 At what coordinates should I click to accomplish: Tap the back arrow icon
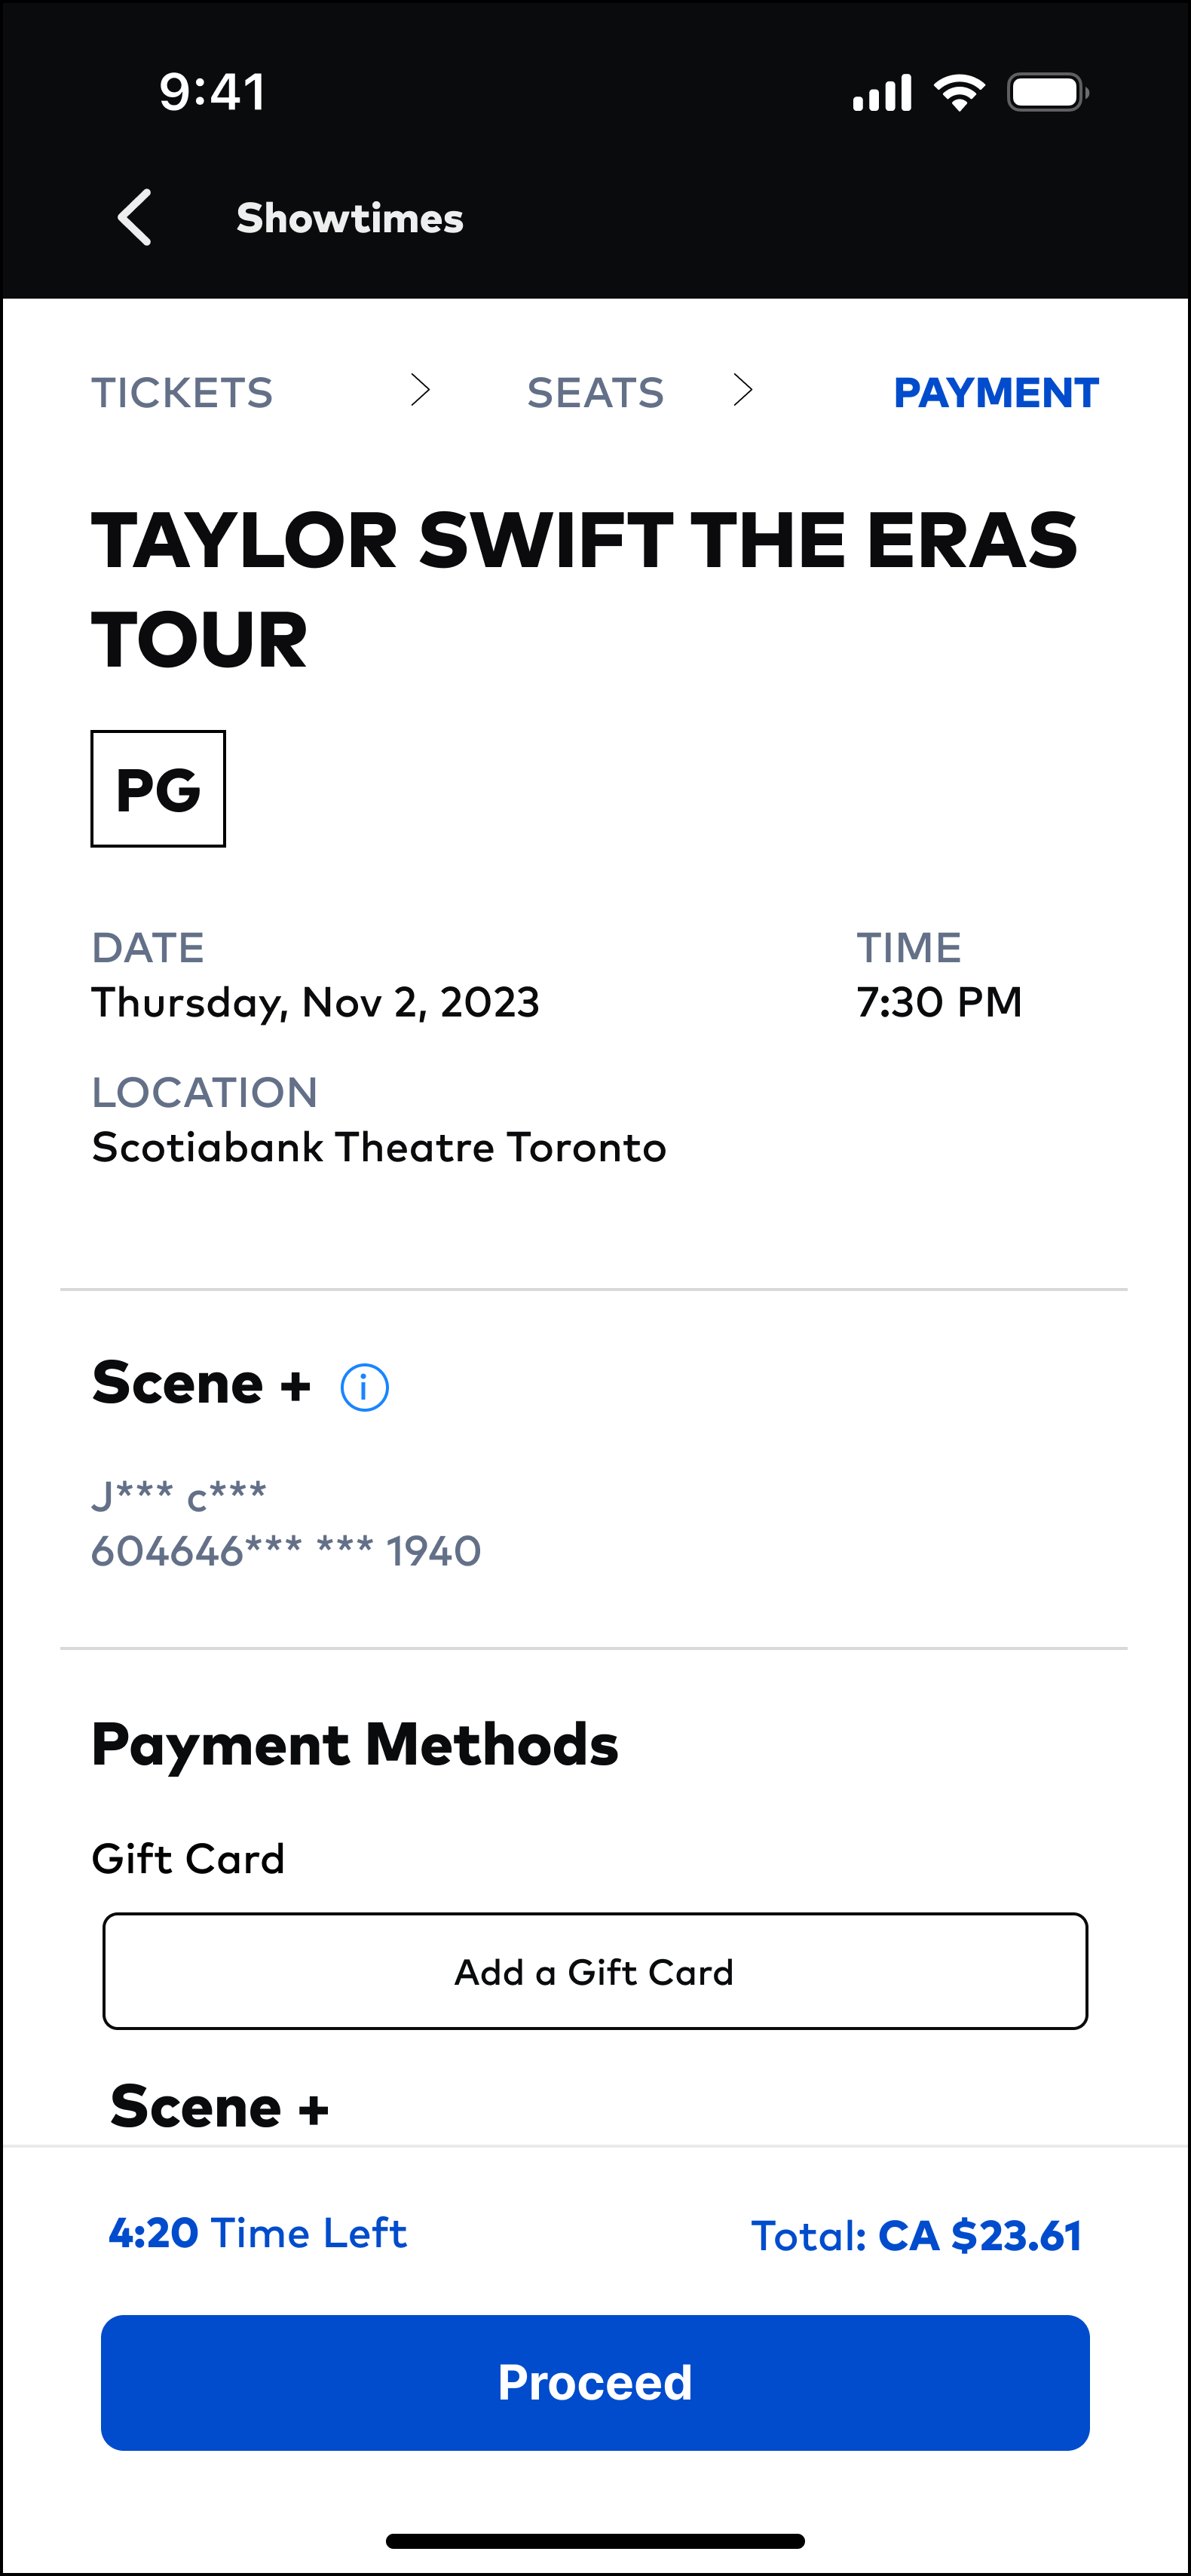tap(135, 217)
